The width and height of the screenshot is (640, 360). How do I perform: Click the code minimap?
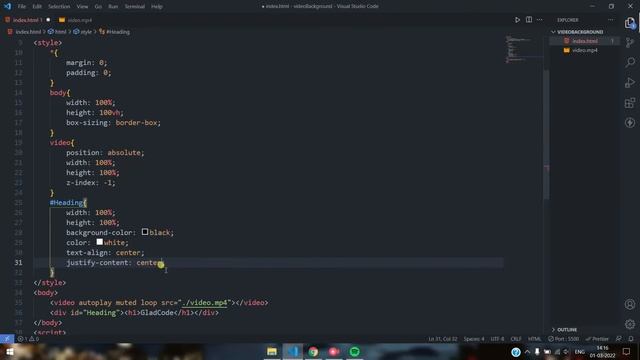(523, 49)
